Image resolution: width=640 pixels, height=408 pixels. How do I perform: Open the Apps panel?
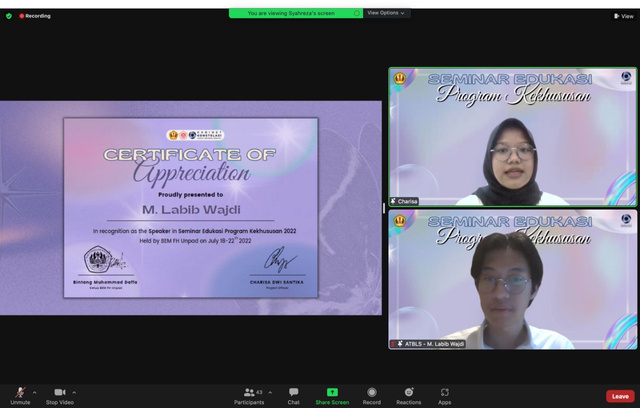point(445,393)
